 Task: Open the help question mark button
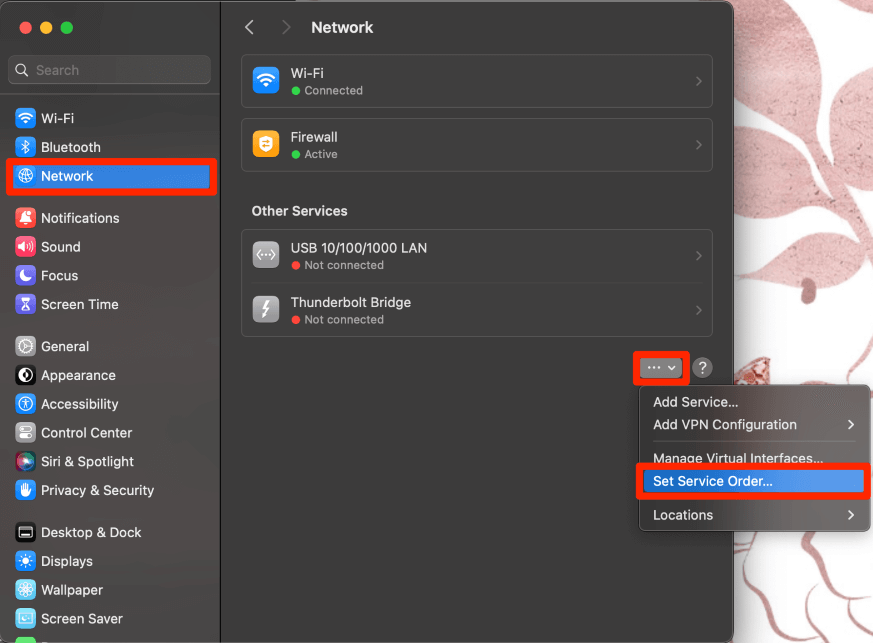[703, 368]
